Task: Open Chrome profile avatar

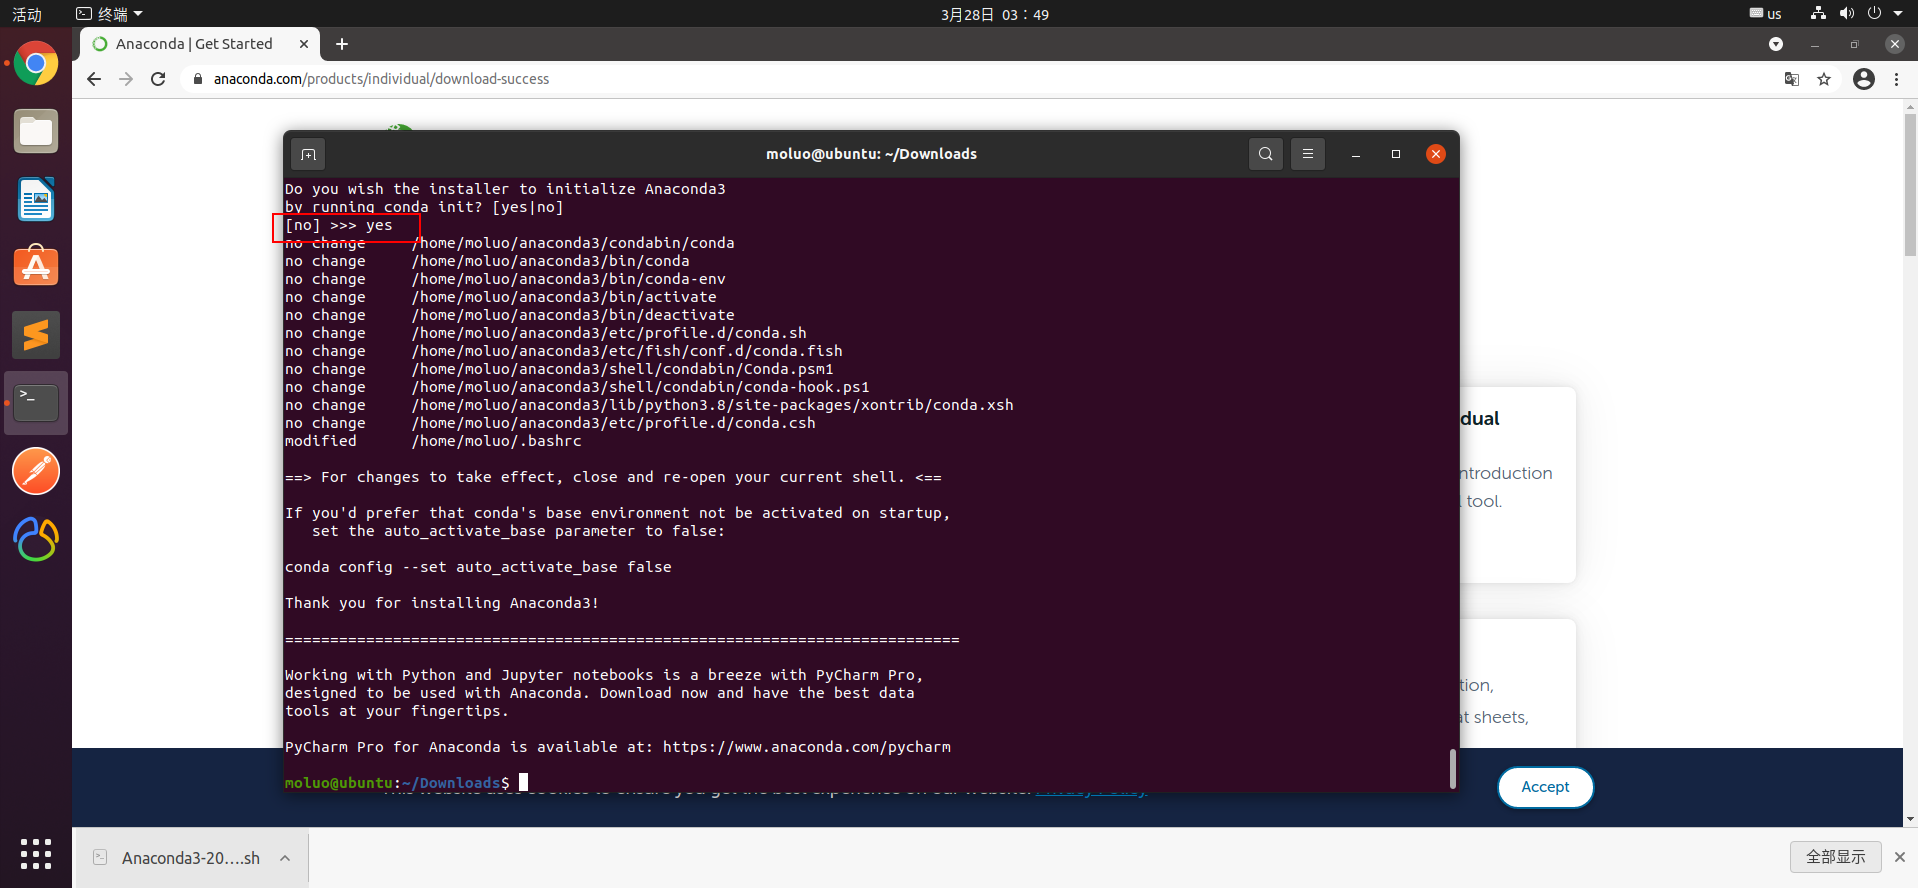Action: pos(1864,79)
